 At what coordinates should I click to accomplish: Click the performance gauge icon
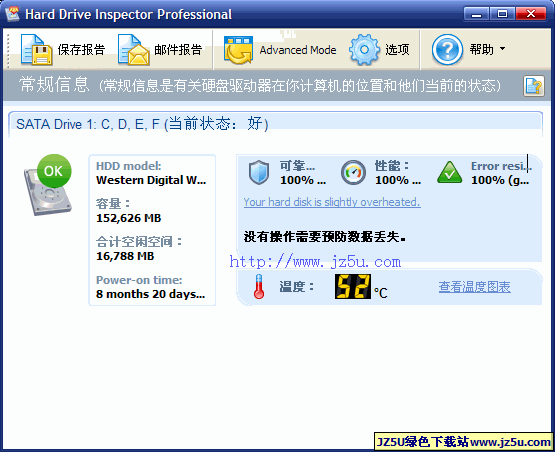point(353,172)
